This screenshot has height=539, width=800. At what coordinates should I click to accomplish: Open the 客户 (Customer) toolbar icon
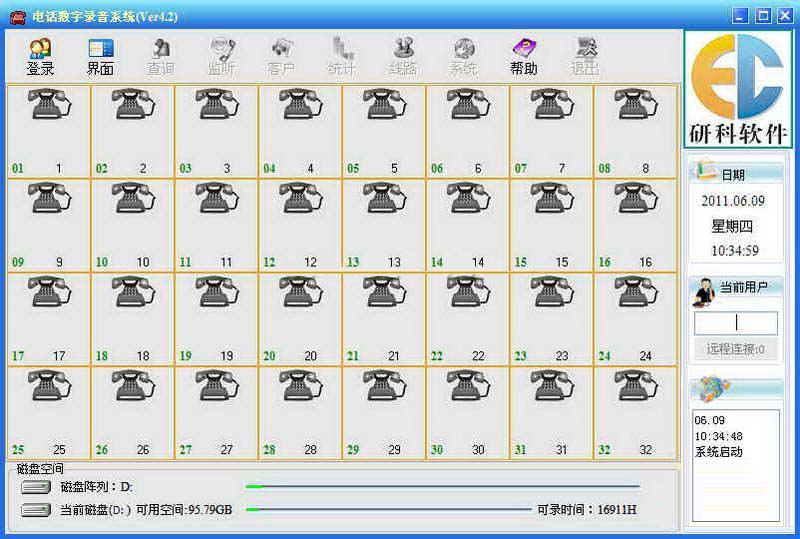tap(282, 57)
